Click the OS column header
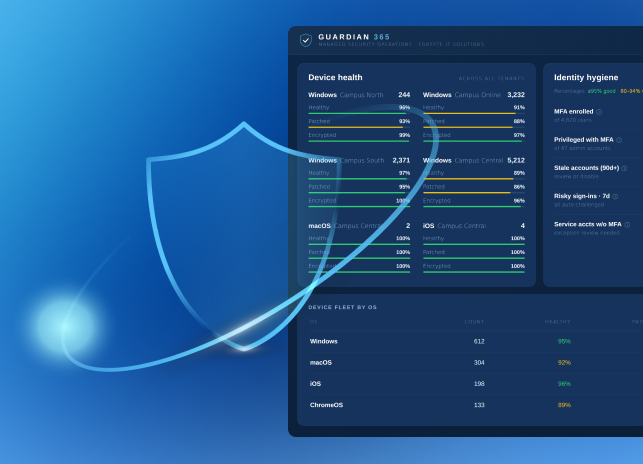The width and height of the screenshot is (643, 464). point(314,322)
